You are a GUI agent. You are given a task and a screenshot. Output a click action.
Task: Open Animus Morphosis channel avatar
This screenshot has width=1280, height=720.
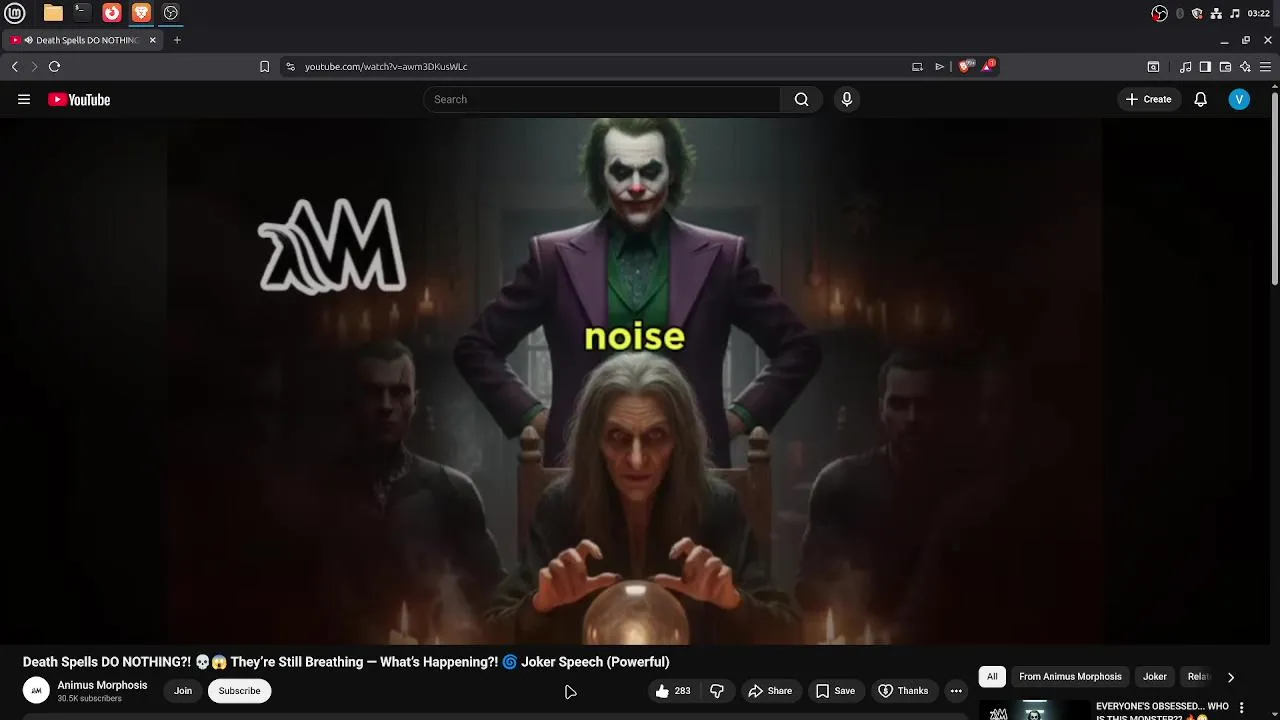pyautogui.click(x=36, y=690)
